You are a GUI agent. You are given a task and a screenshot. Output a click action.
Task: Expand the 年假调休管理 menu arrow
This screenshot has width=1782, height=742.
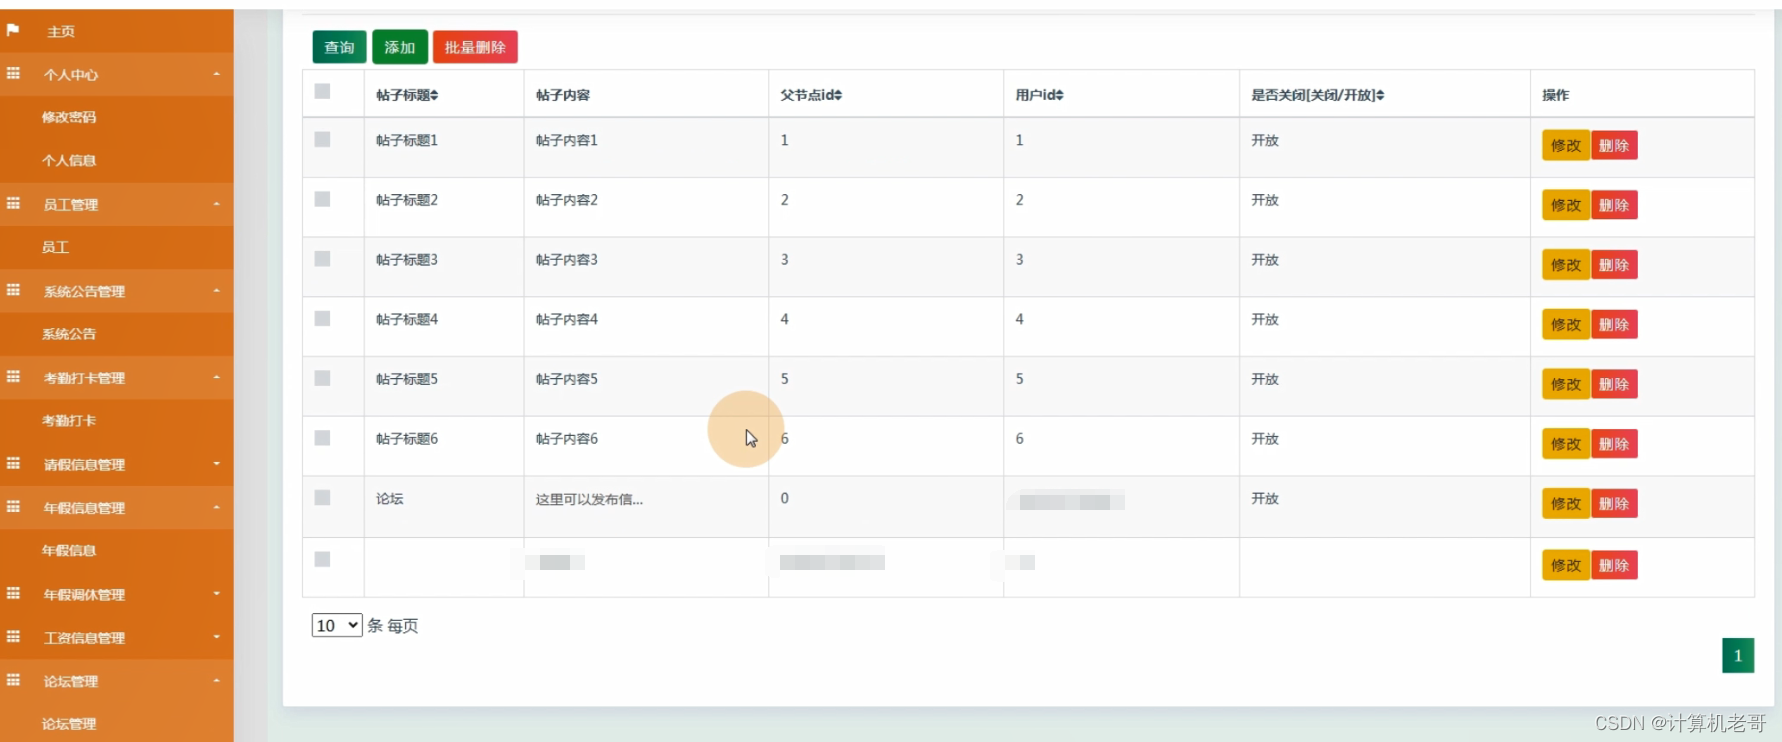[x=216, y=594]
